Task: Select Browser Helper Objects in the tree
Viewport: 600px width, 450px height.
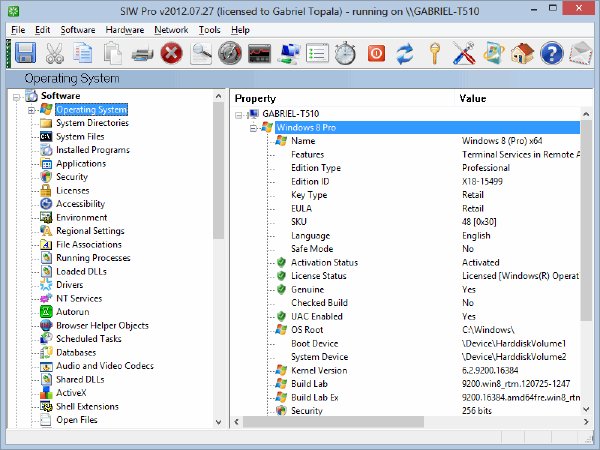Action: click(102, 326)
